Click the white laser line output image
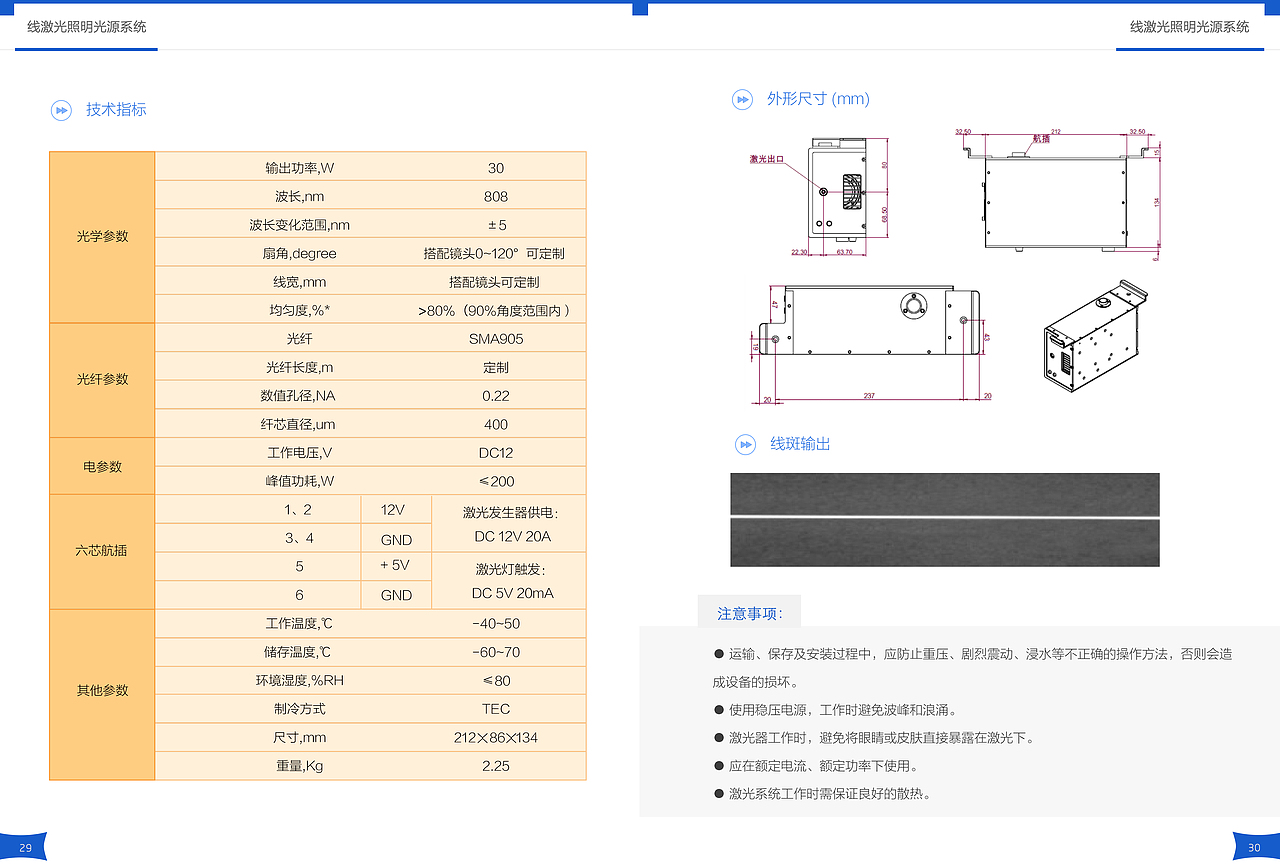This screenshot has width=1280, height=868. tap(944, 519)
